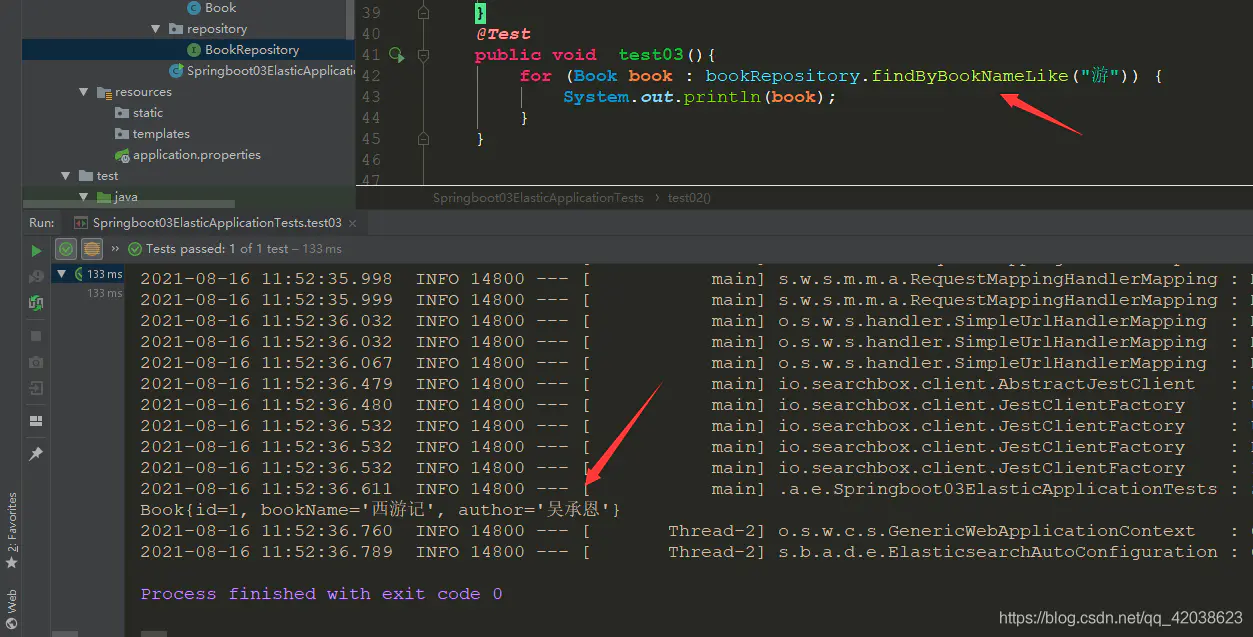The width and height of the screenshot is (1253, 637).
Task: Toggle auto-test rerun icon in Run panel
Action: (x=36, y=302)
